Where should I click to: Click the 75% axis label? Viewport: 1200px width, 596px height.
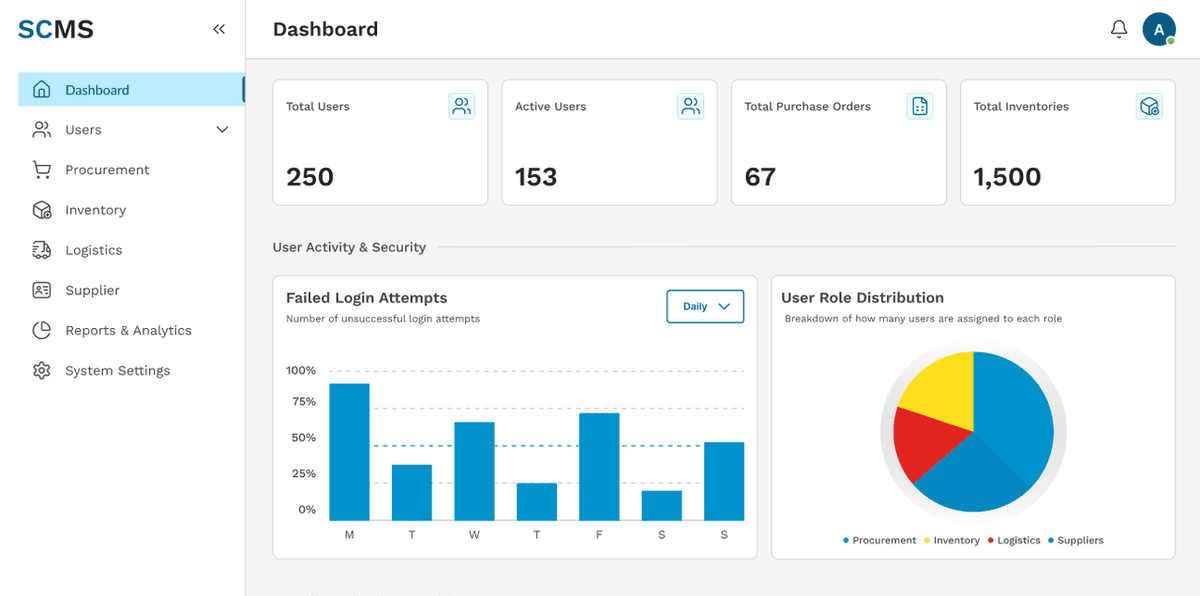click(x=303, y=402)
